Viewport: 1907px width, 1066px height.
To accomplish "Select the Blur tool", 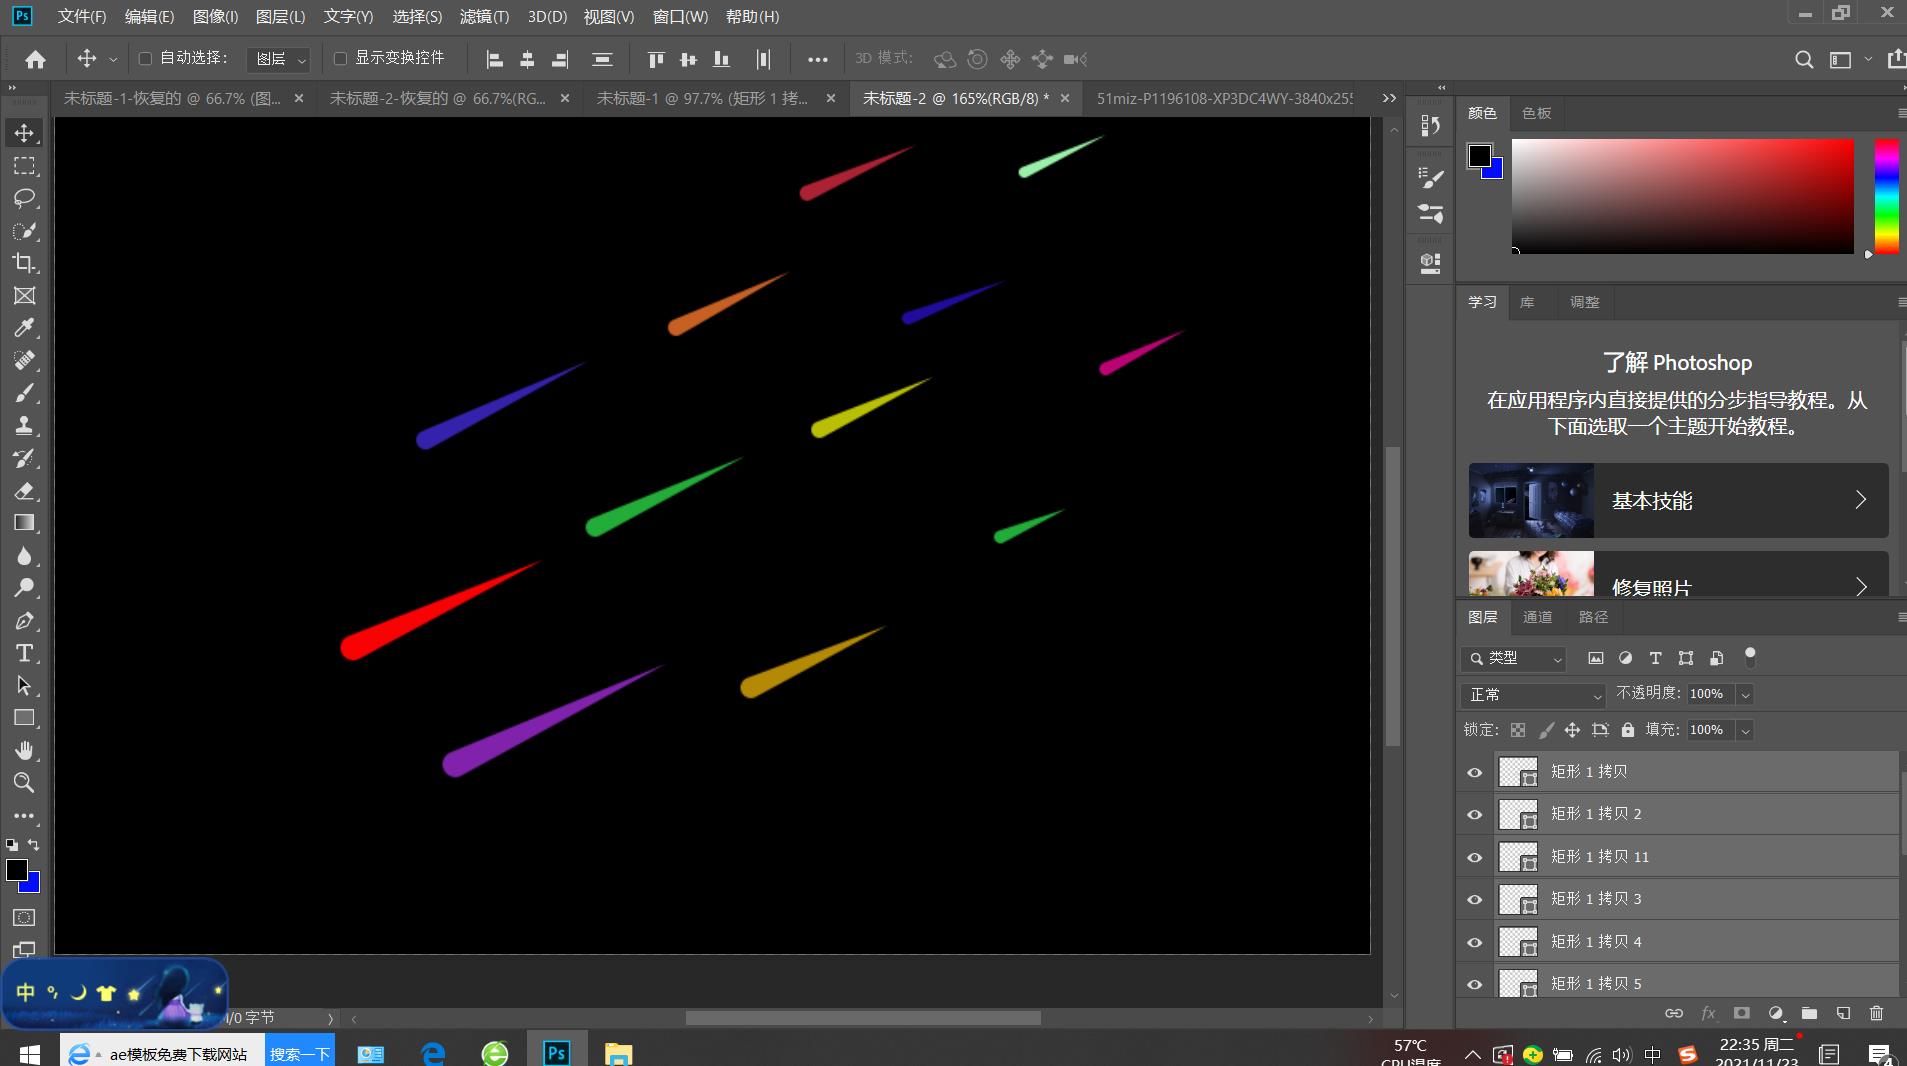I will tap(24, 556).
